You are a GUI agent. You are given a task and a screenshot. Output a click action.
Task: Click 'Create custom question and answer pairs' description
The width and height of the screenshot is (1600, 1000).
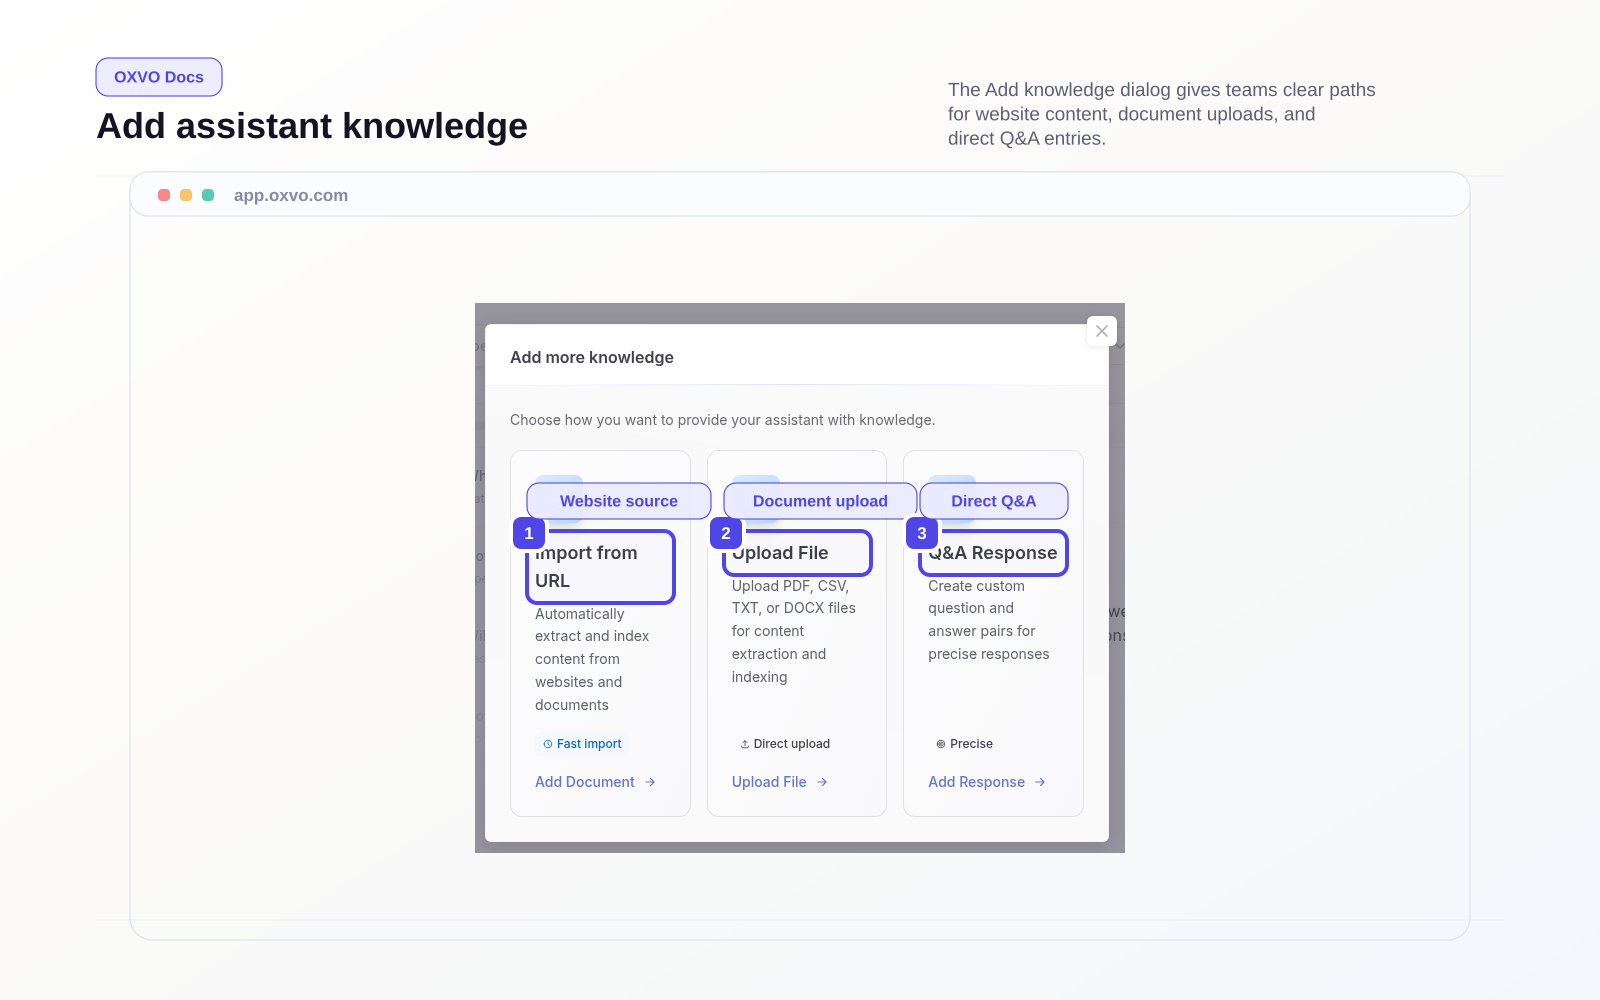tap(989, 620)
